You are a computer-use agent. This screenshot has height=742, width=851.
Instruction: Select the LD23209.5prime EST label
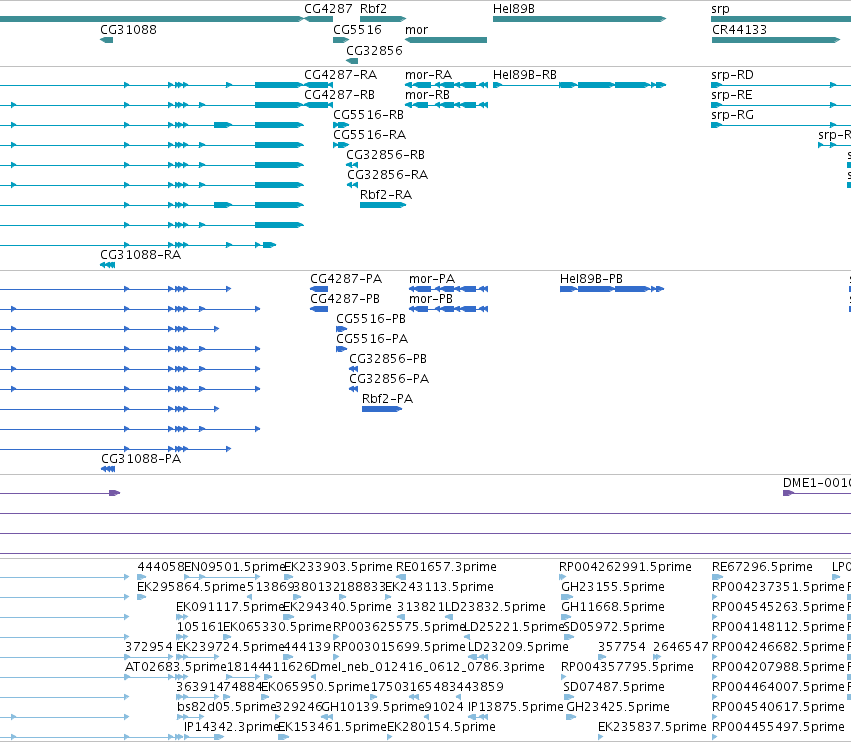(518, 647)
